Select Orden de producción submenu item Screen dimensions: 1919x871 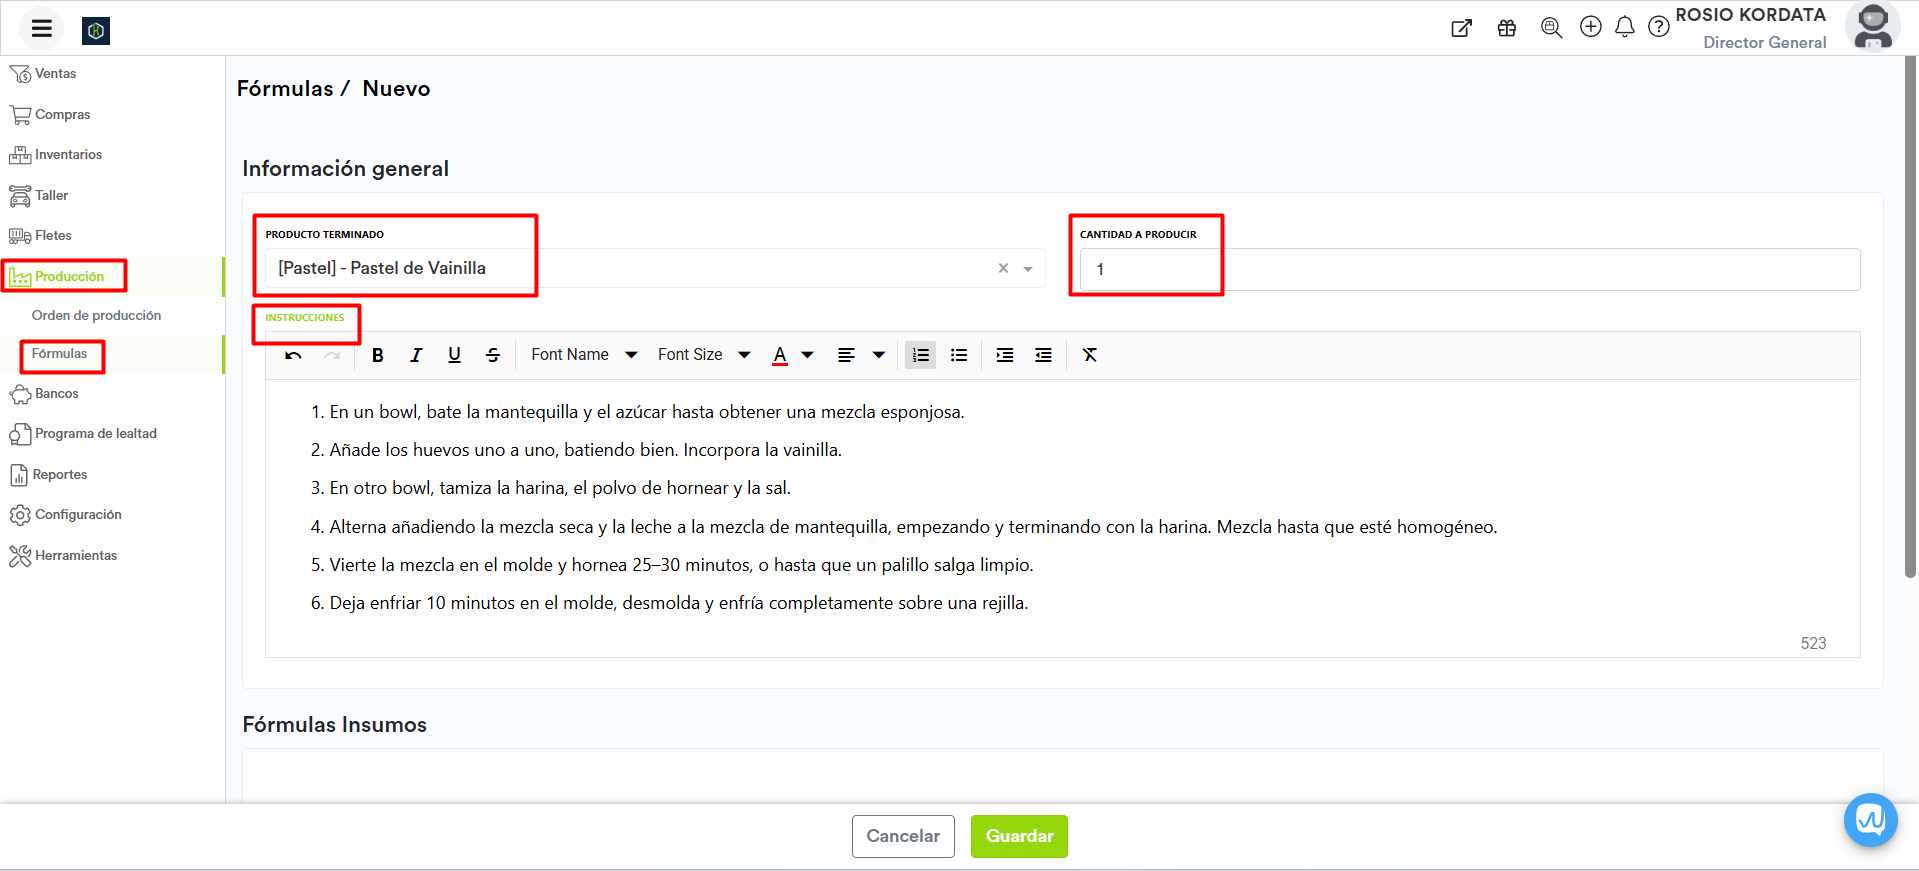tap(96, 316)
